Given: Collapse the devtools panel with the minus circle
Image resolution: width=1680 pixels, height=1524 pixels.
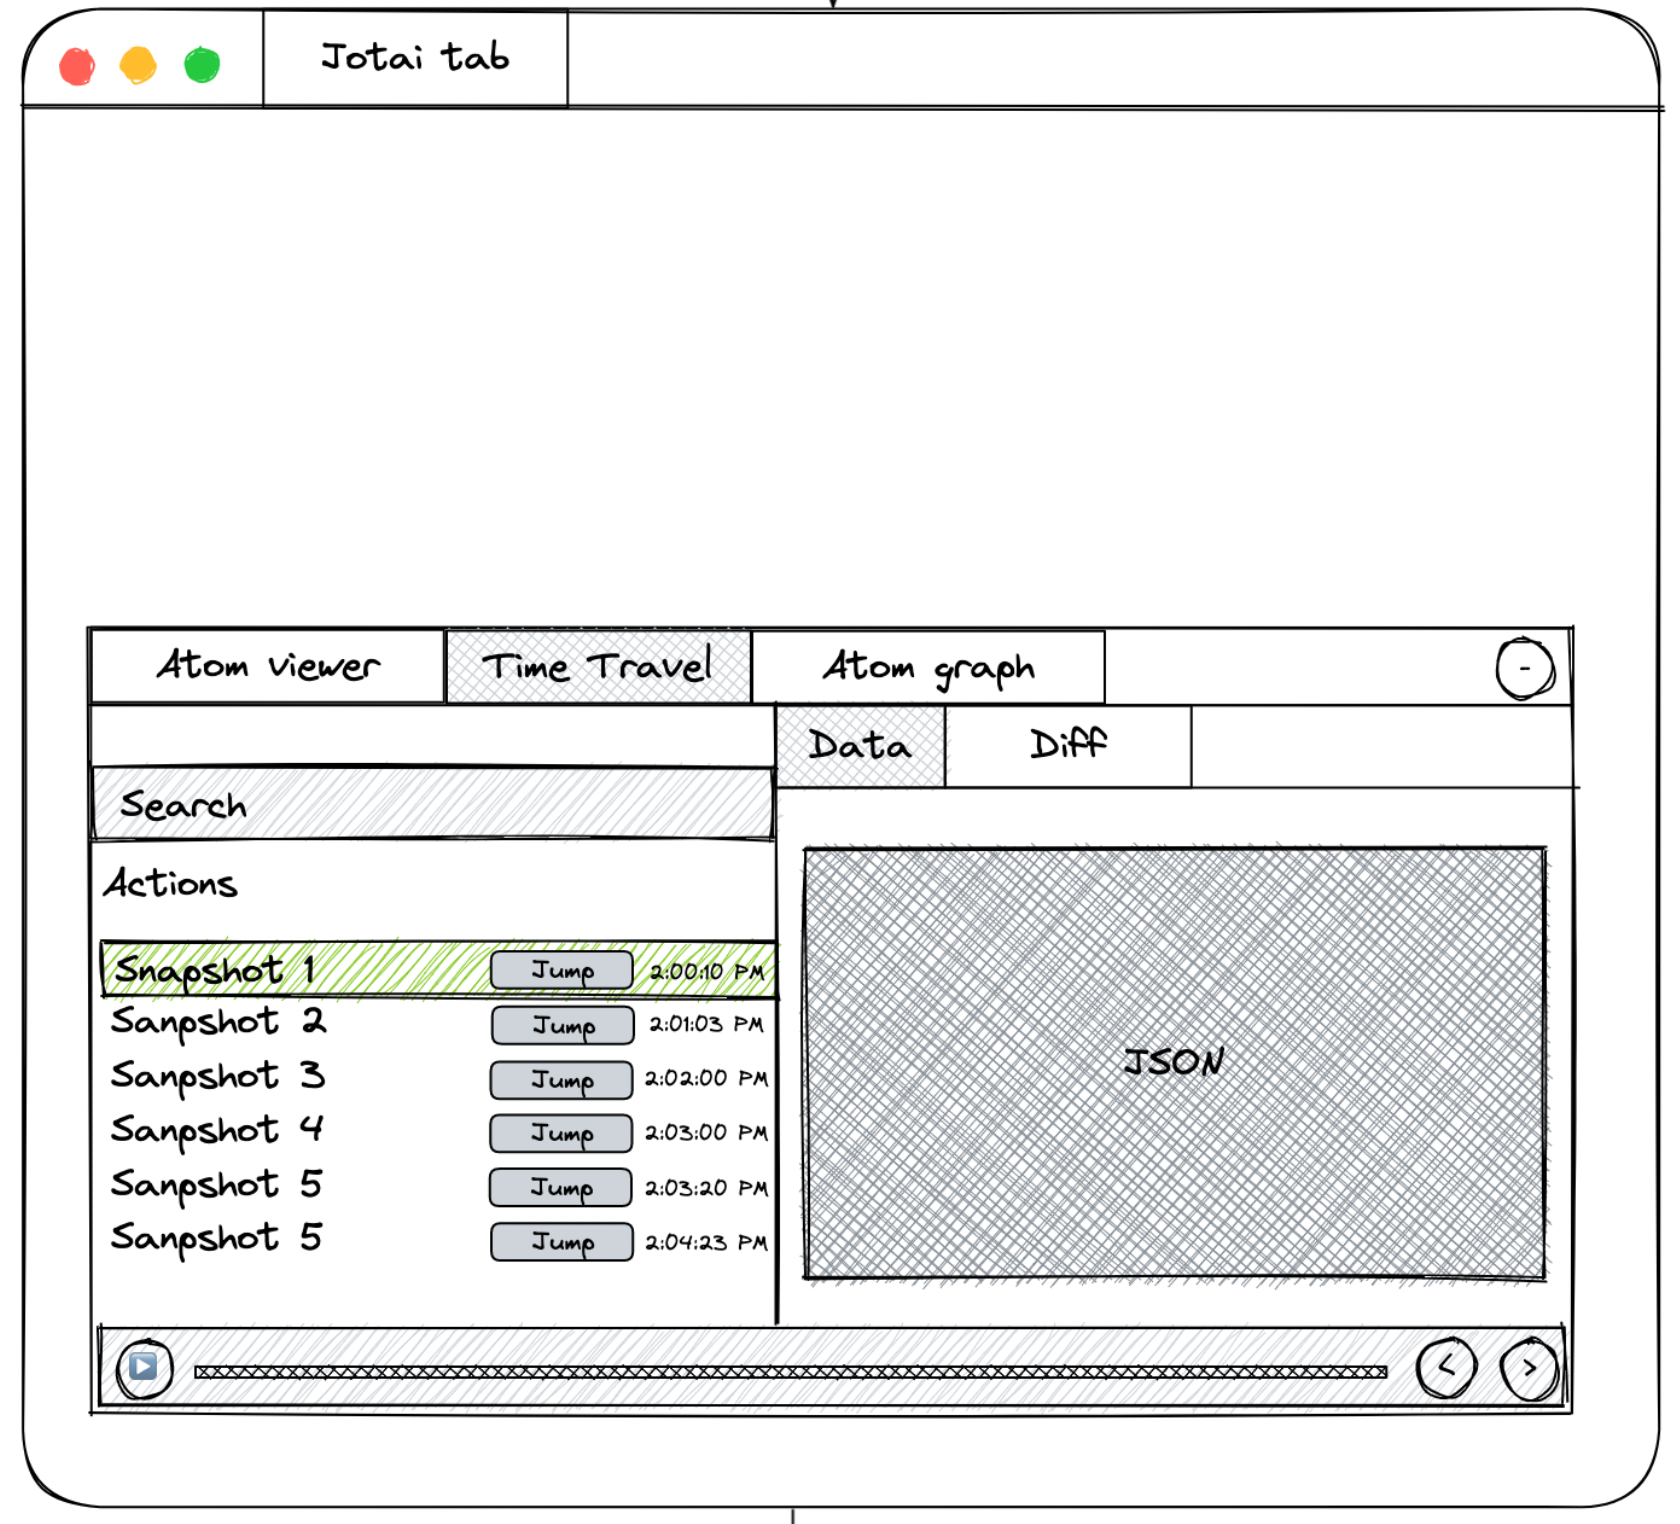Looking at the screenshot, I should coord(1525,668).
